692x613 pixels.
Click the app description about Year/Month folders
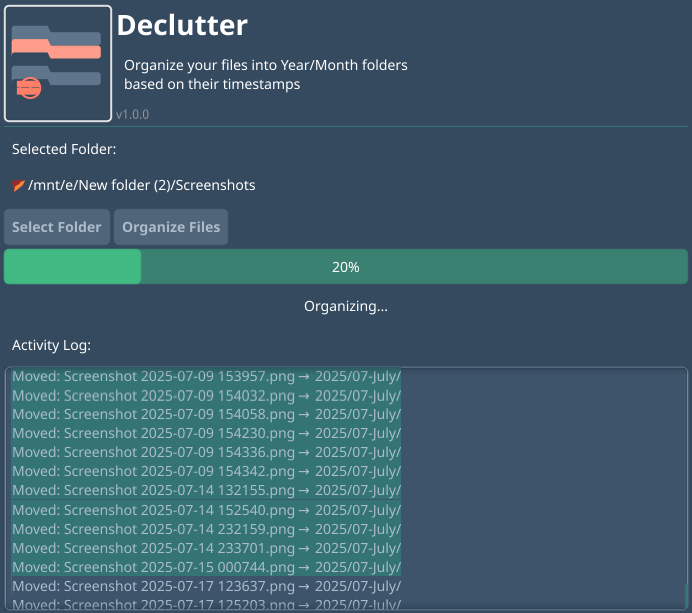265,75
